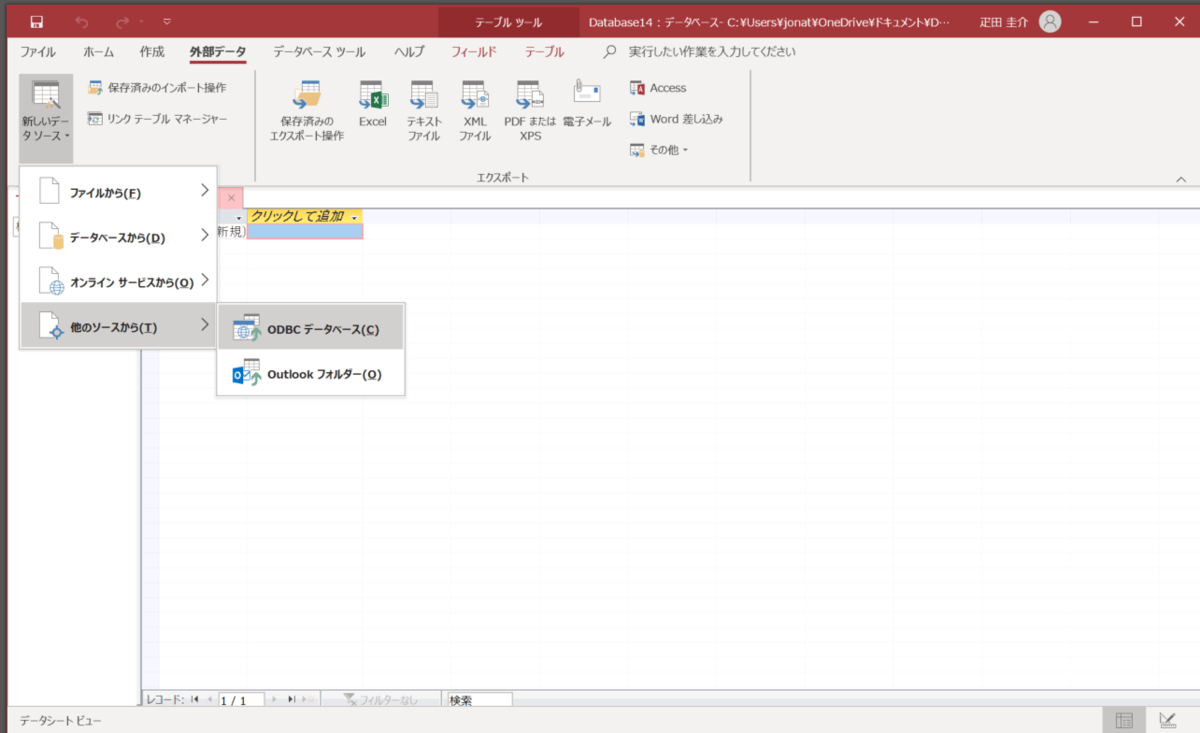This screenshot has width=1200, height=733.
Task: Select ODBC データベース menu entry
Action: pos(311,328)
